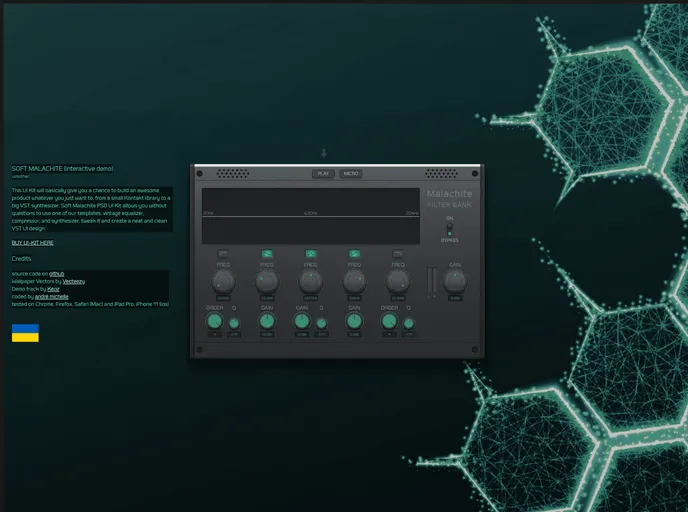Open the Vecteezy wallpaper credit link
Screen dimensions: 688x512
point(74,281)
